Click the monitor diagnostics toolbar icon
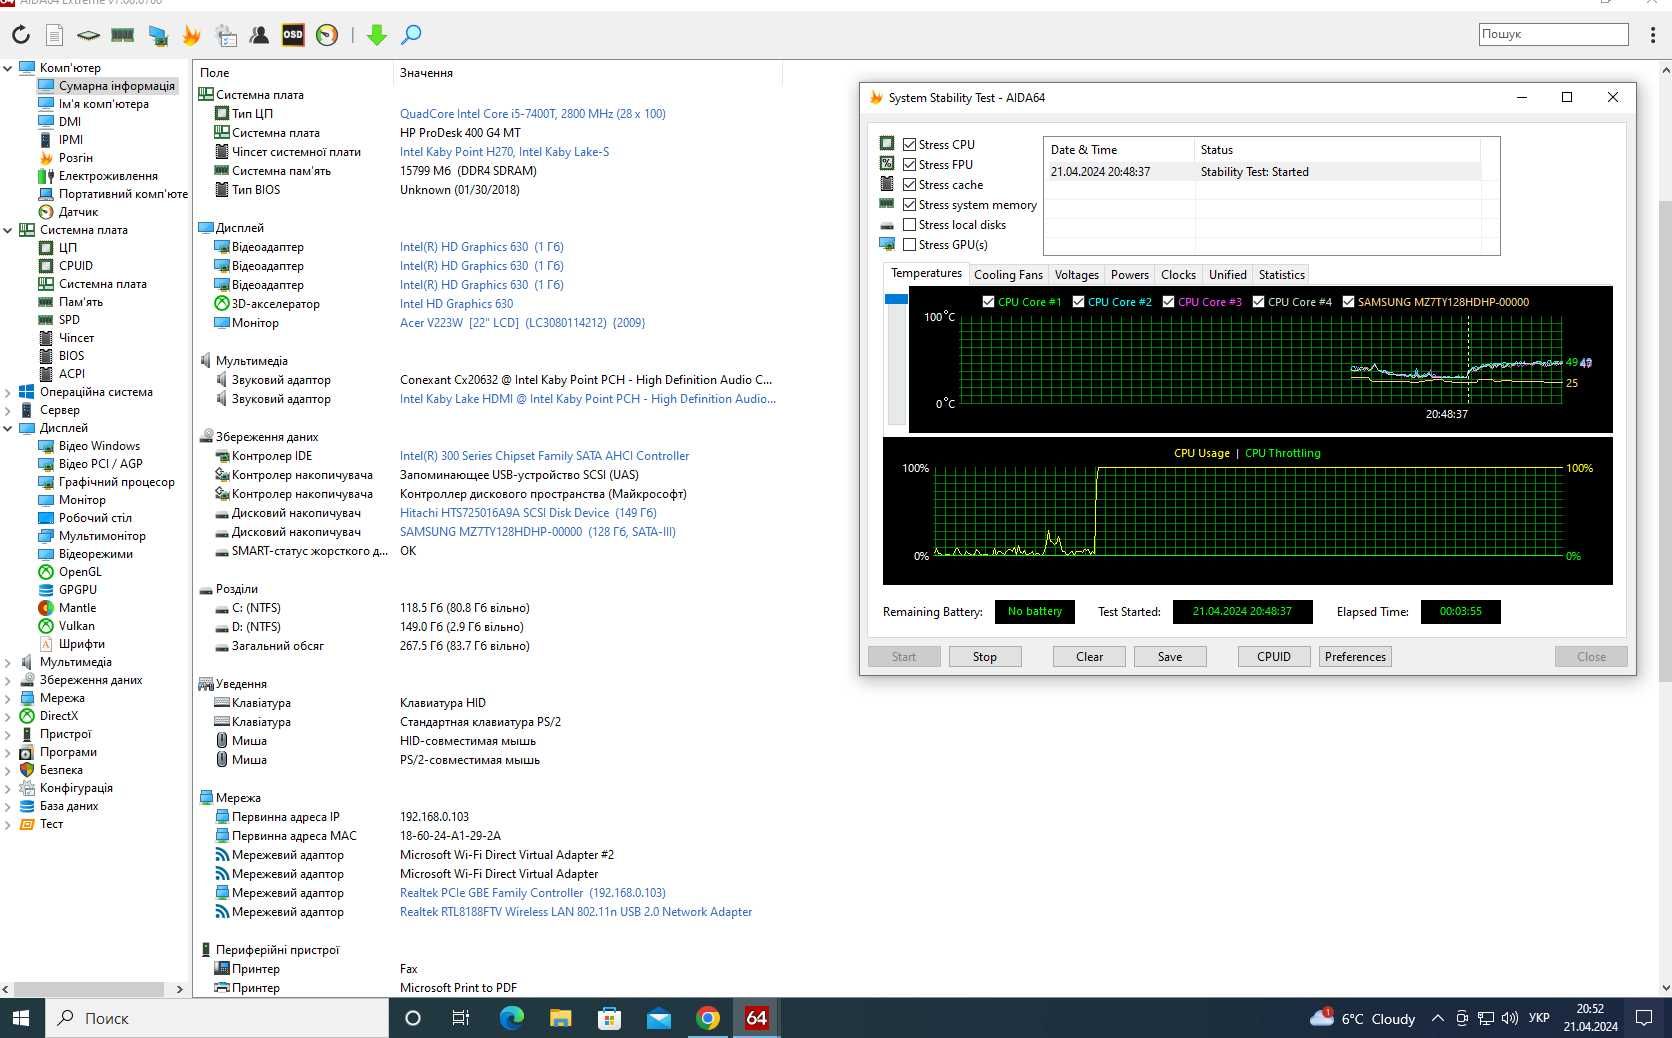This screenshot has height=1038, width=1672. click(158, 35)
